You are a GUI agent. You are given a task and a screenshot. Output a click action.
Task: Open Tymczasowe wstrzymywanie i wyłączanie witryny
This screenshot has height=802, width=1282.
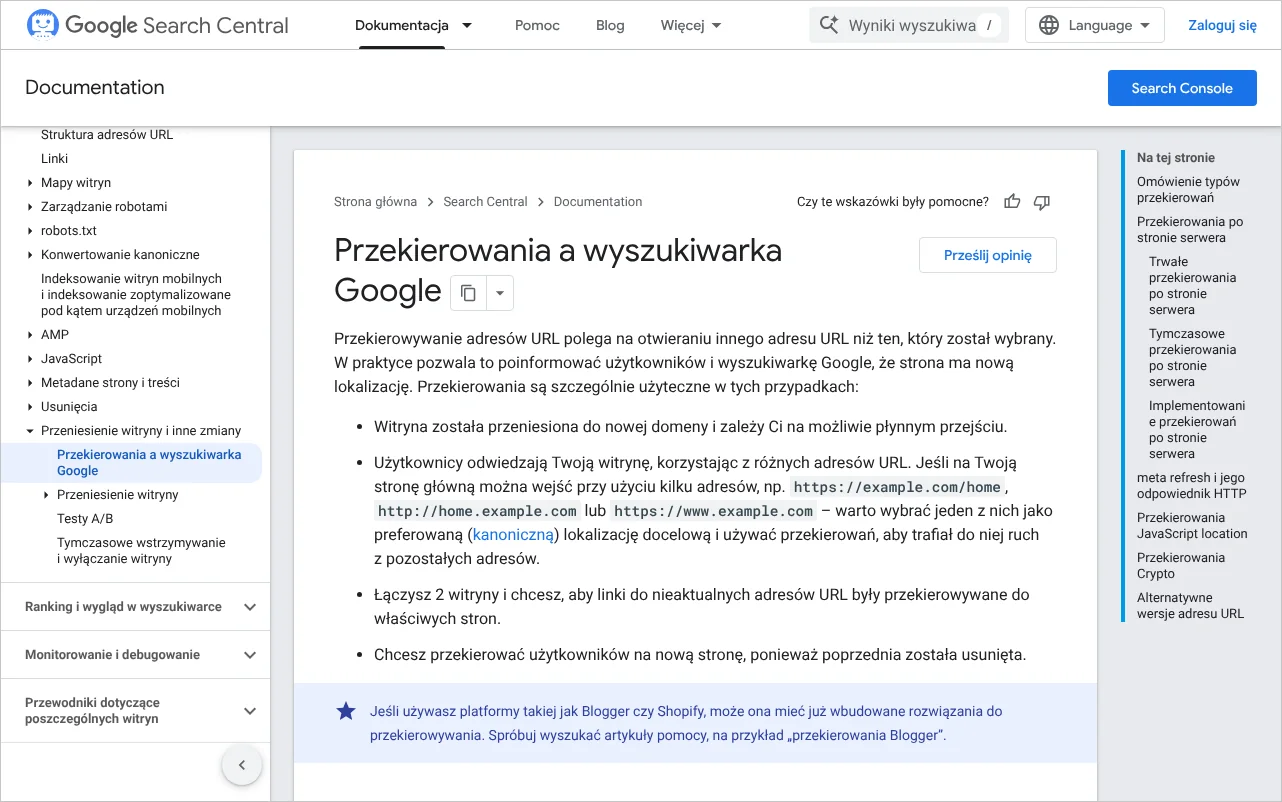pyautogui.click(x=141, y=551)
